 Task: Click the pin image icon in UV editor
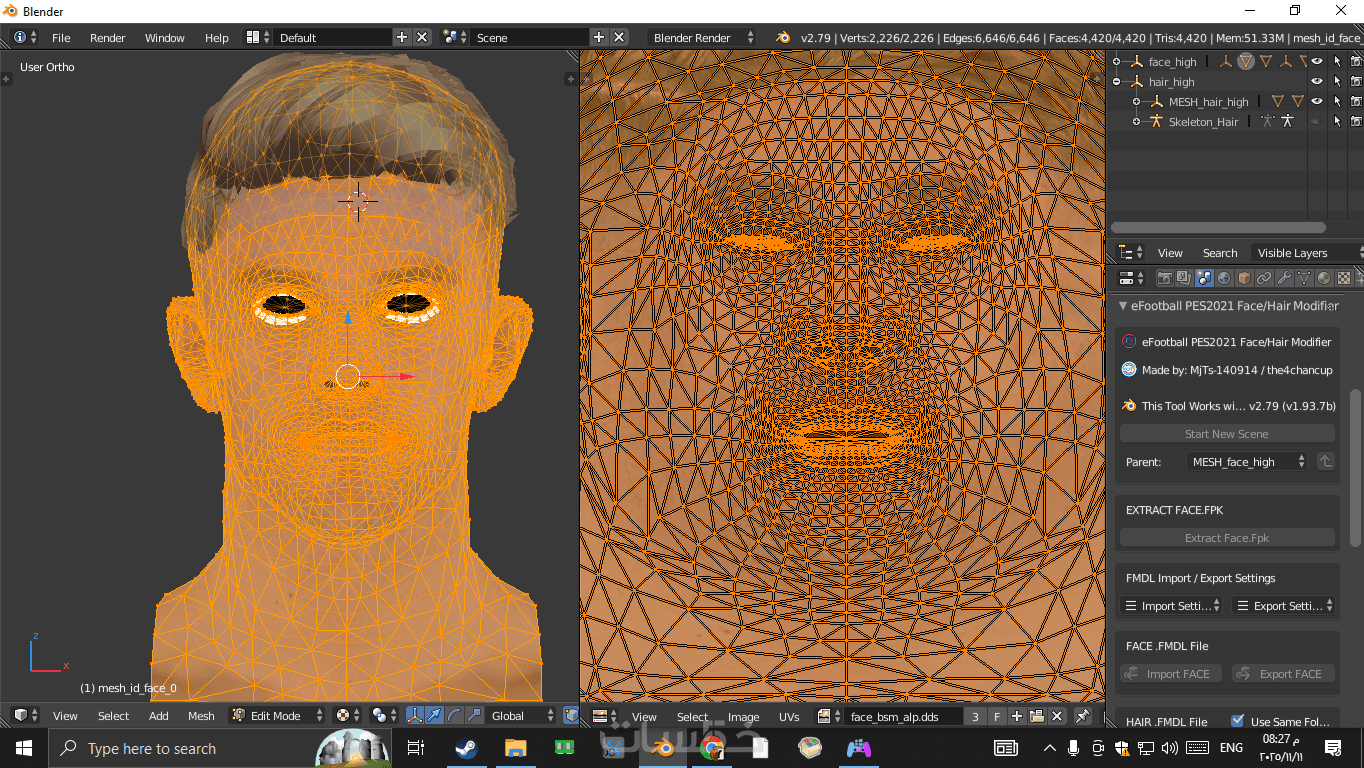[x=1082, y=716]
